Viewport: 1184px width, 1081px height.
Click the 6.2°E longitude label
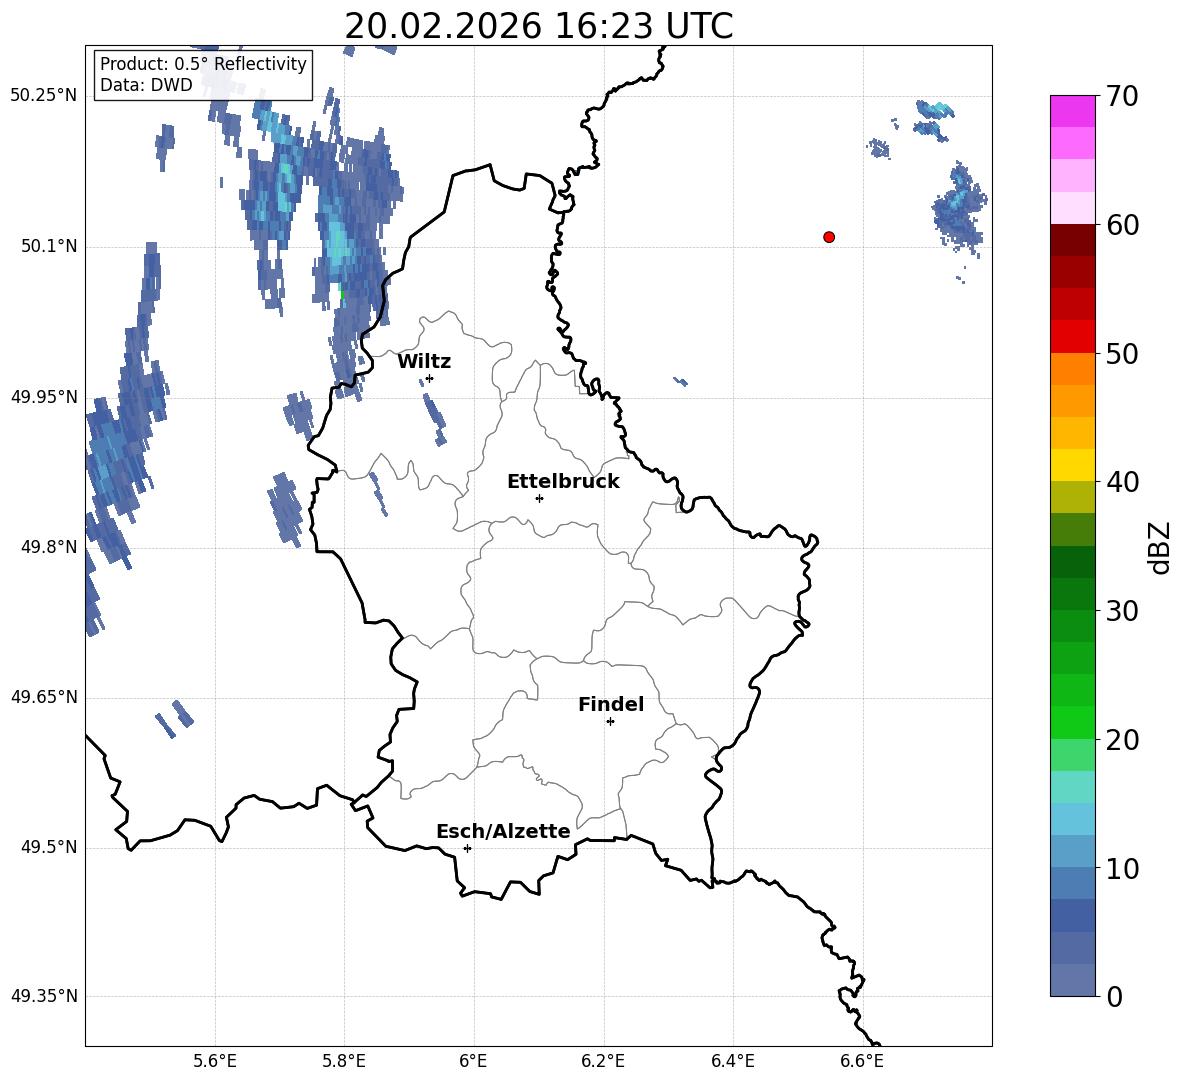point(603,1061)
